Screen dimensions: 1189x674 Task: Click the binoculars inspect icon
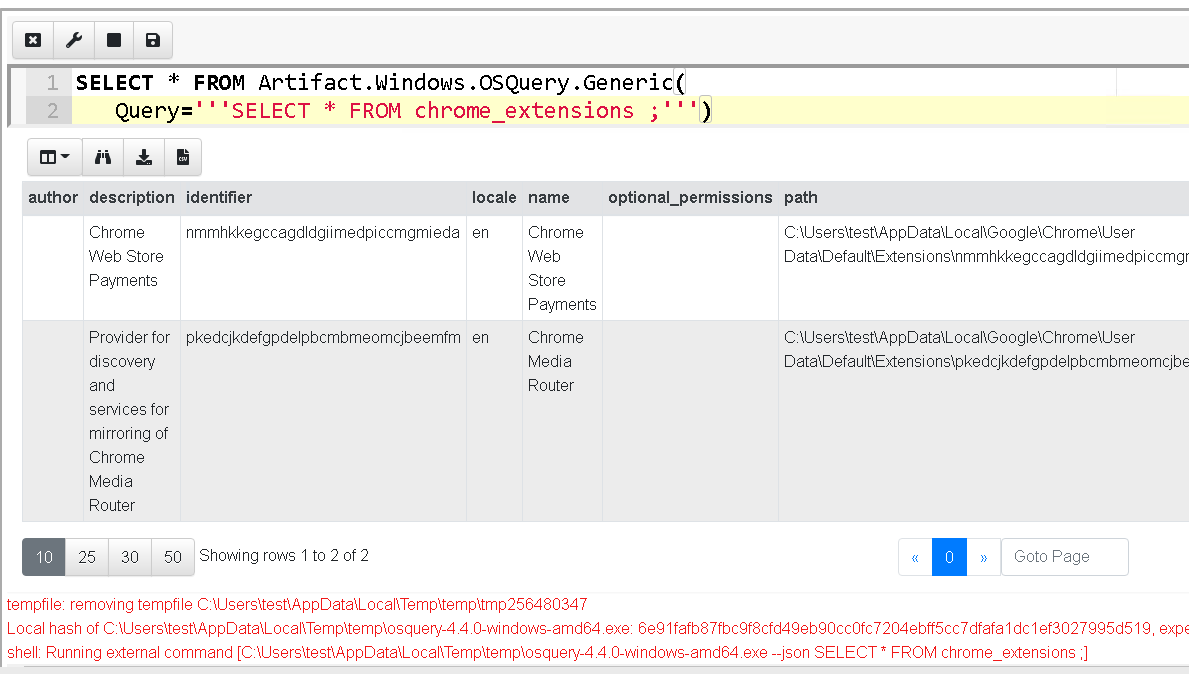(x=103, y=157)
